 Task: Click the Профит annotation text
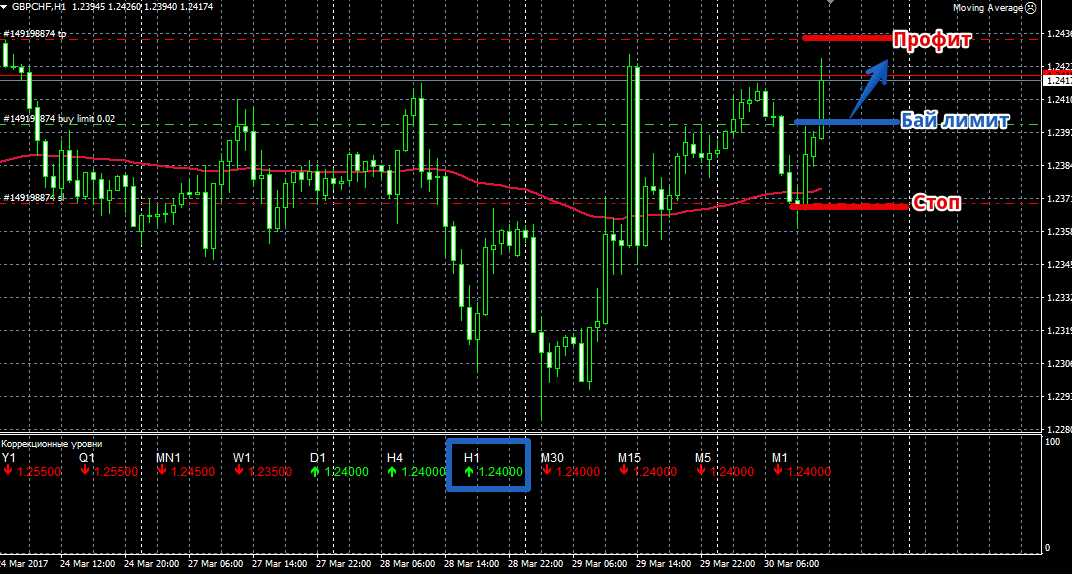click(x=932, y=41)
